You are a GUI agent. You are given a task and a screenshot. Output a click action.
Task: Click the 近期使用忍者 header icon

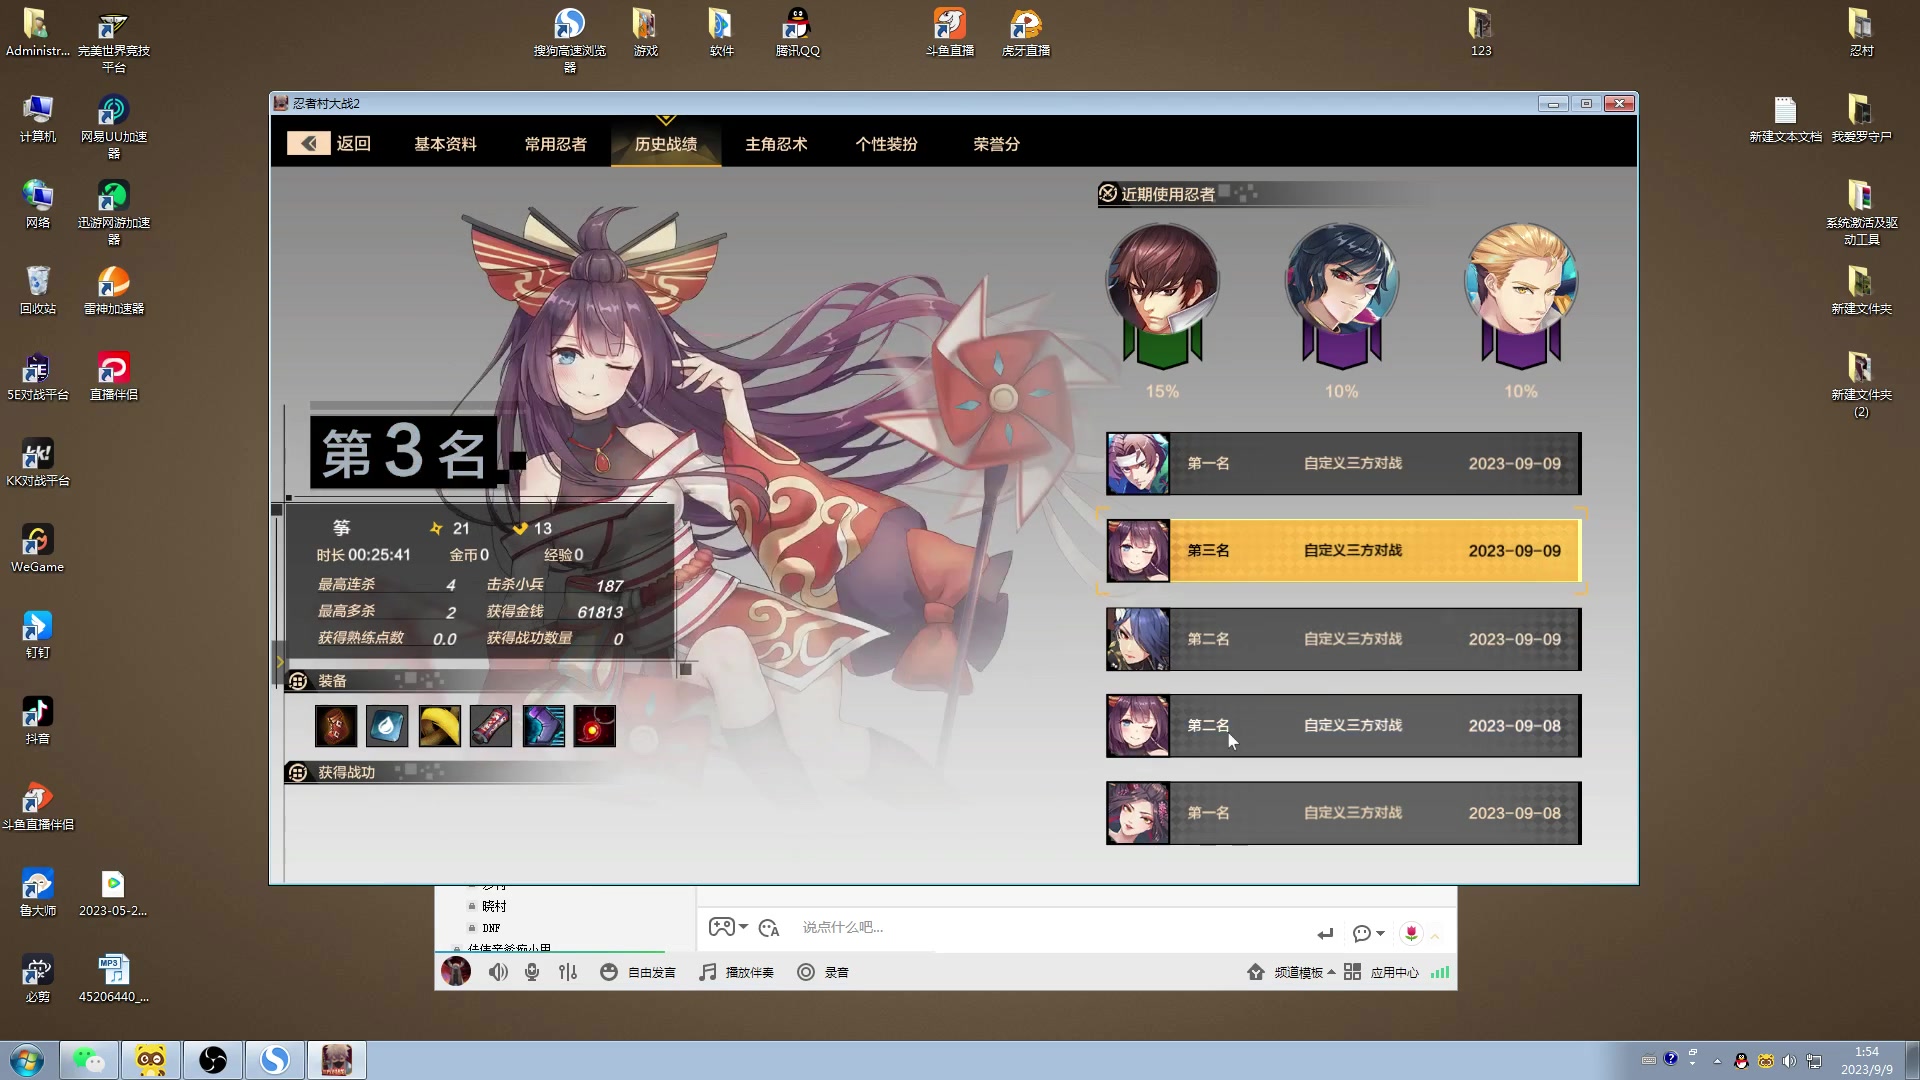(x=1108, y=193)
